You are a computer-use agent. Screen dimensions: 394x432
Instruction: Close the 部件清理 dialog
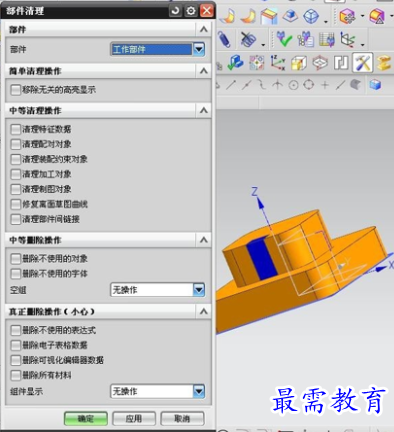[207, 11]
